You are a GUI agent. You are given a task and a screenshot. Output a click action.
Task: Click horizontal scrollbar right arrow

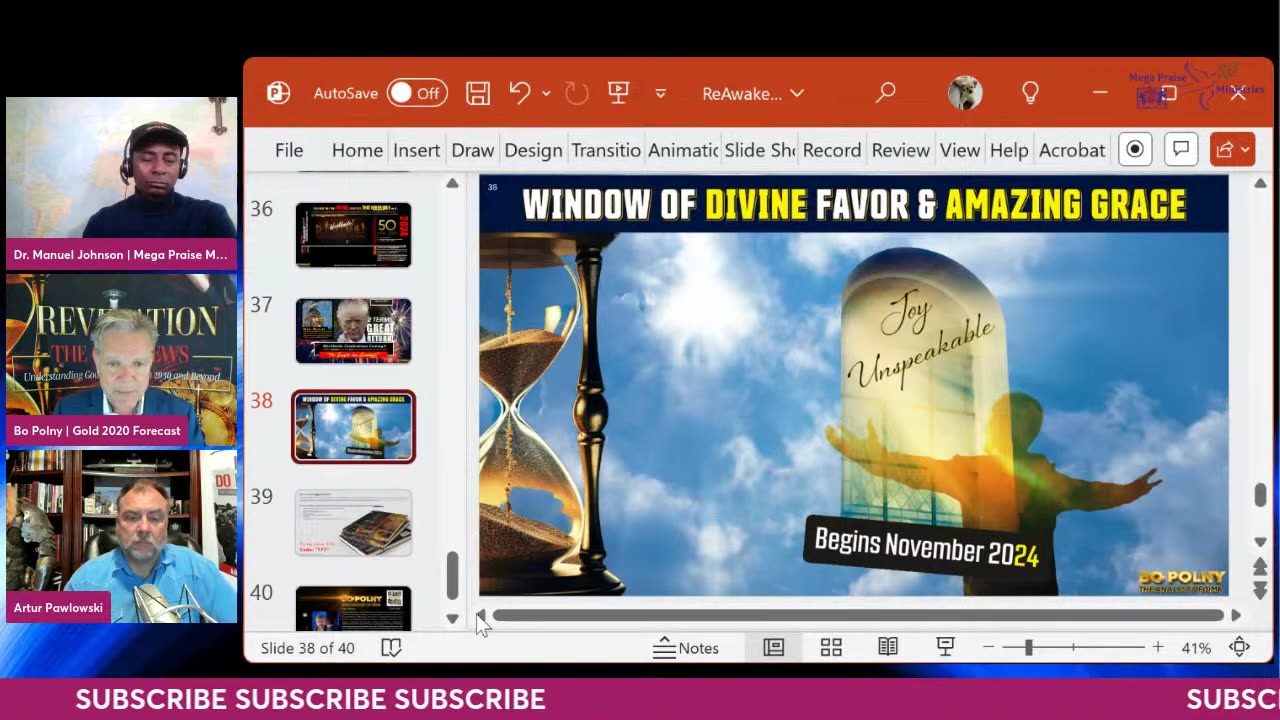tap(1236, 615)
